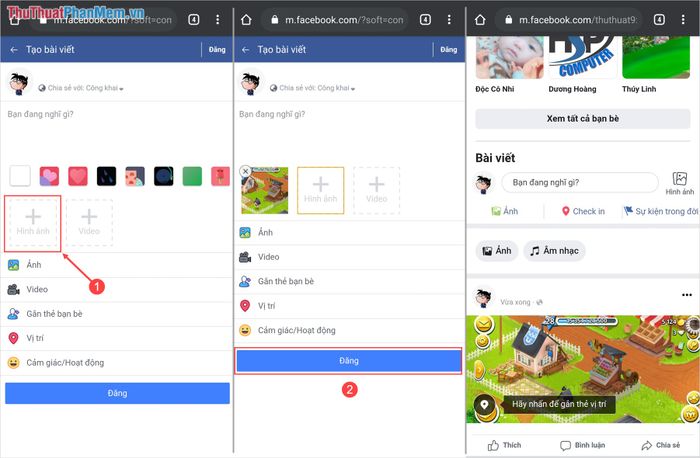Viewport: 700px width, 458px height.
Task: Click the Check in location pin icon
Action: coord(566,212)
